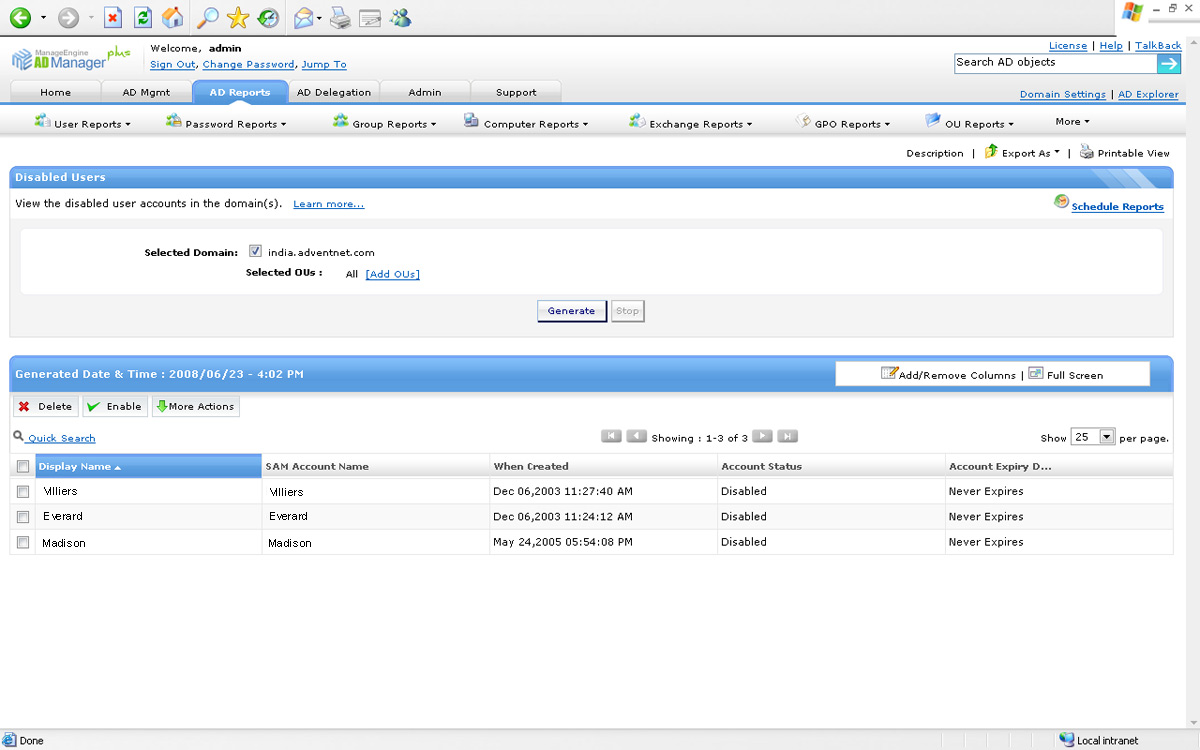Open Full Screen view
This screenshot has width=1200, height=750.
(1066, 375)
